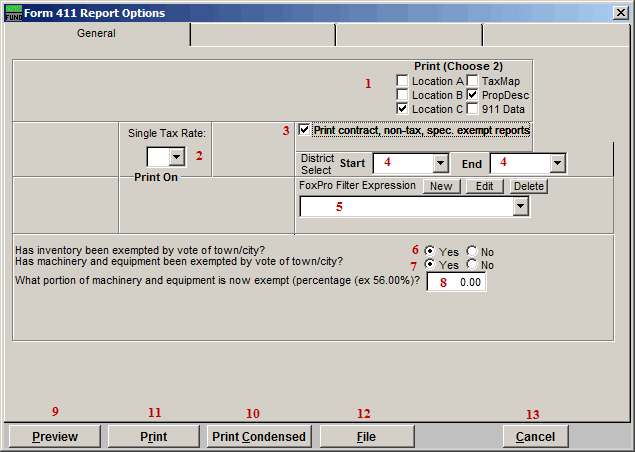
Task: Expand the District Select Start dropdown
Action: pyautogui.click(x=439, y=163)
